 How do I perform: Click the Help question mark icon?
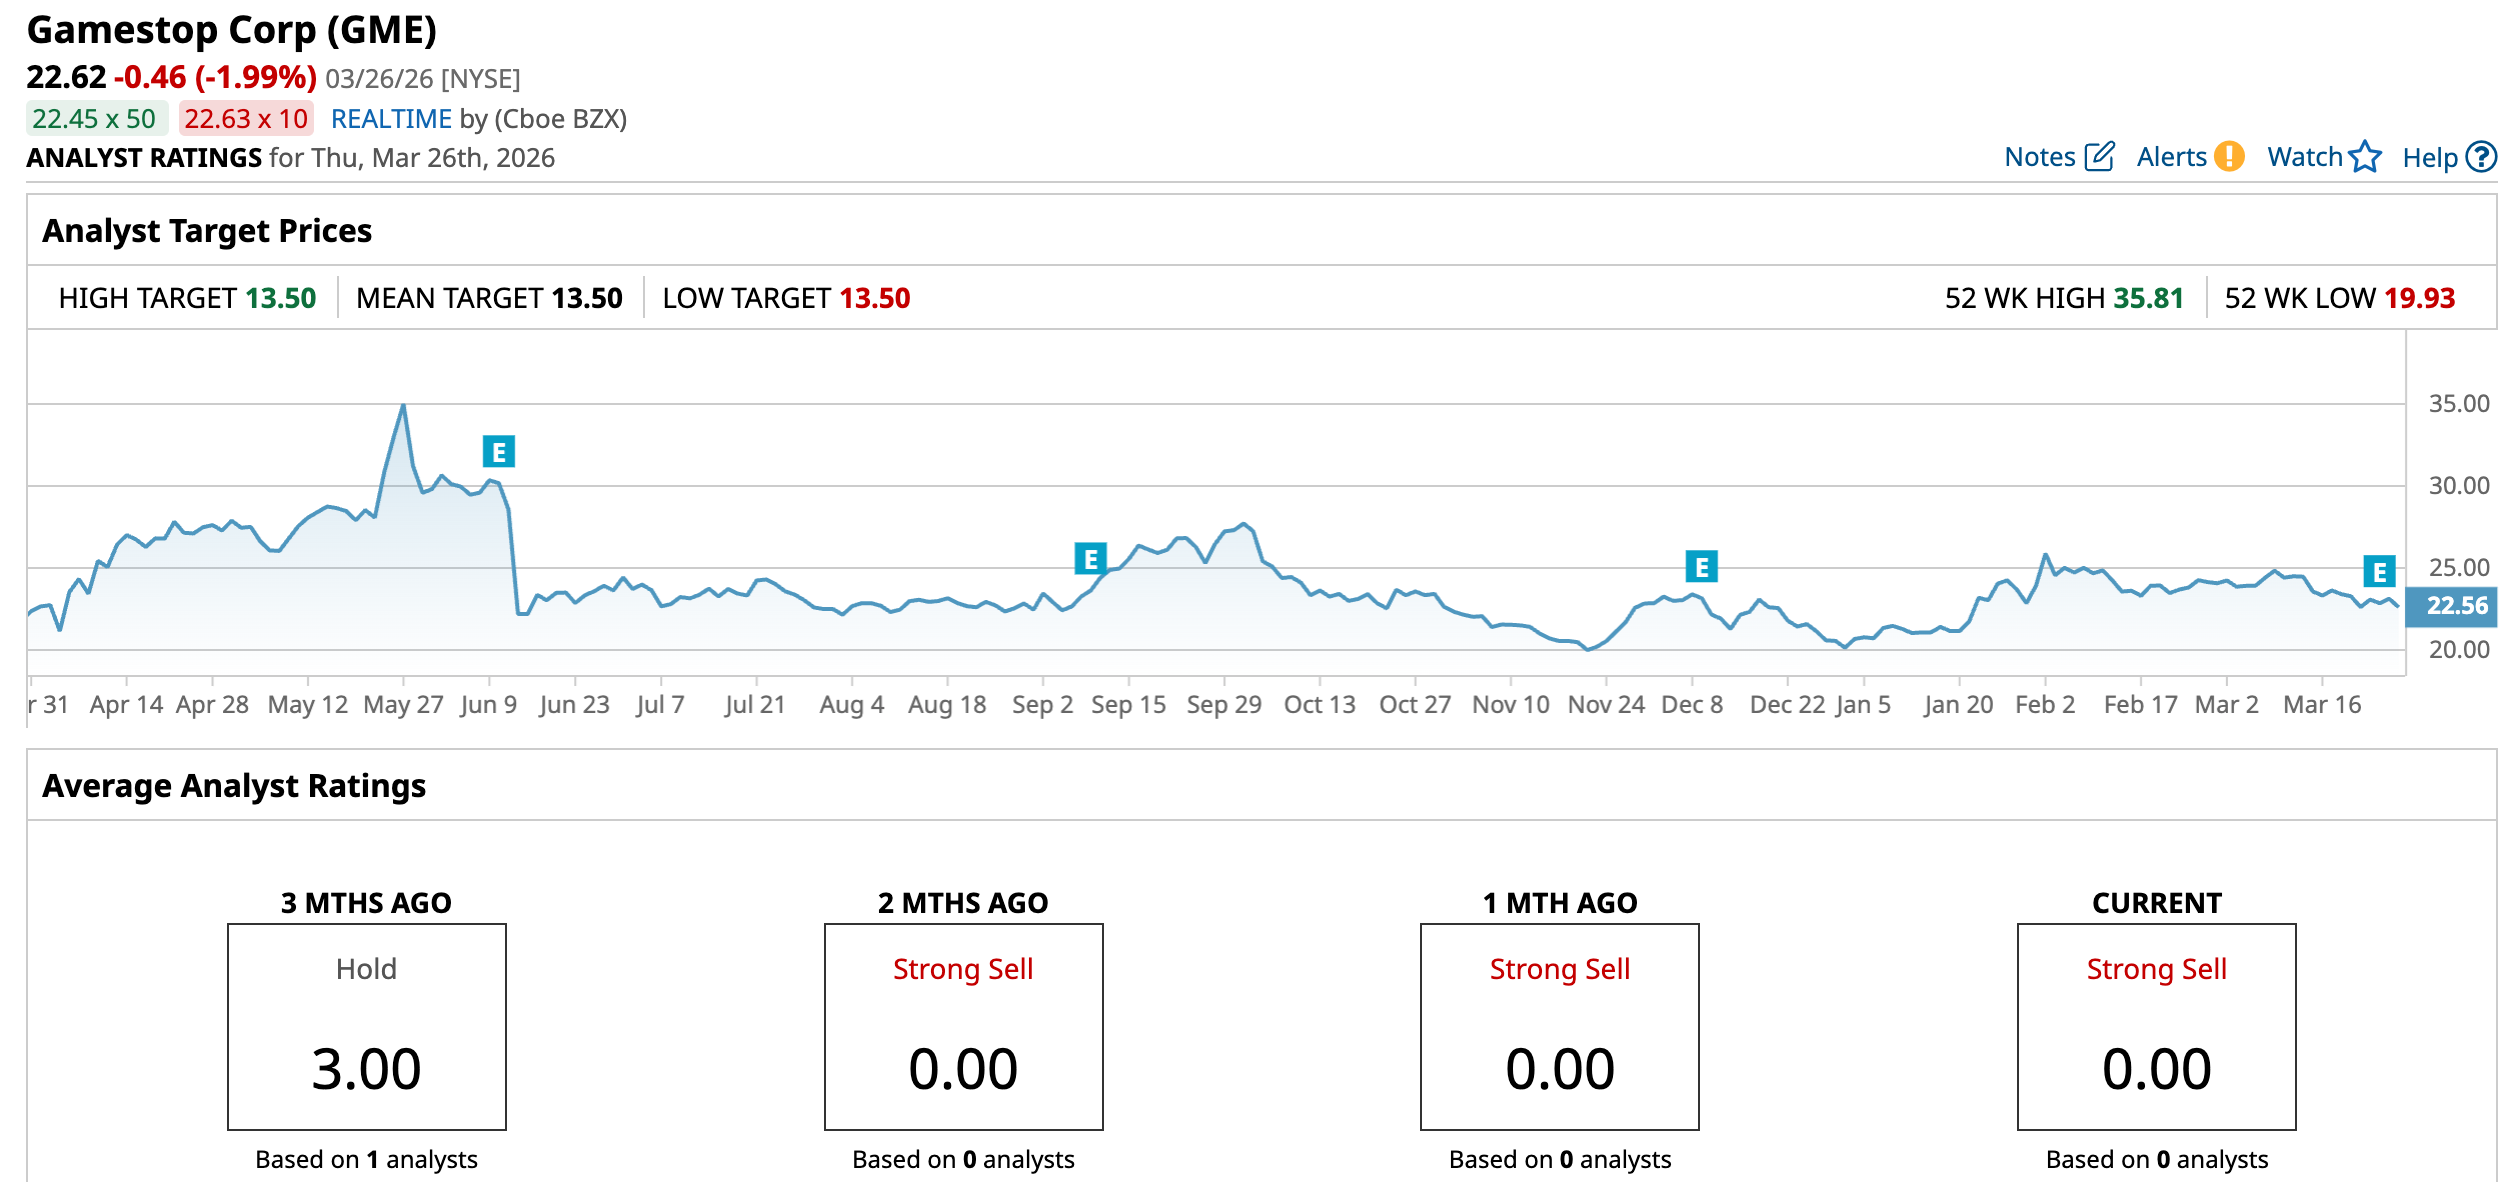pos(2481,157)
